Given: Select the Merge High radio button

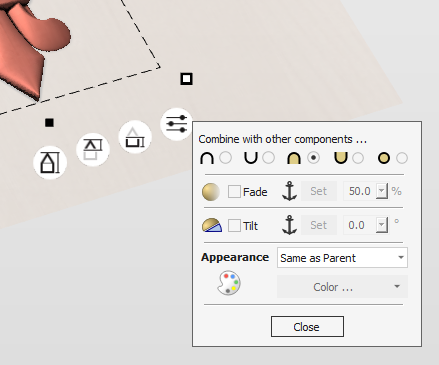Looking at the screenshot, I should pyautogui.click(x=313, y=158).
